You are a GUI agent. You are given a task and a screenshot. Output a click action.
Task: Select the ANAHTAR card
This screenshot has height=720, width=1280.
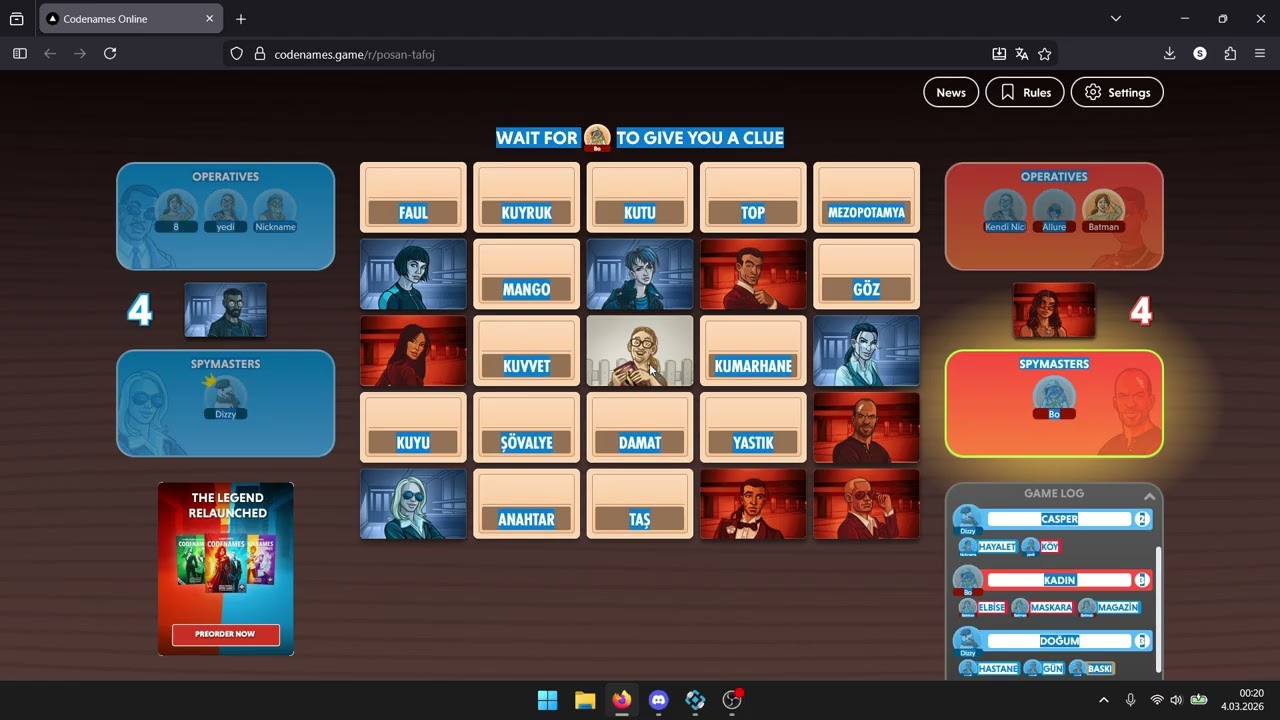pos(526,504)
